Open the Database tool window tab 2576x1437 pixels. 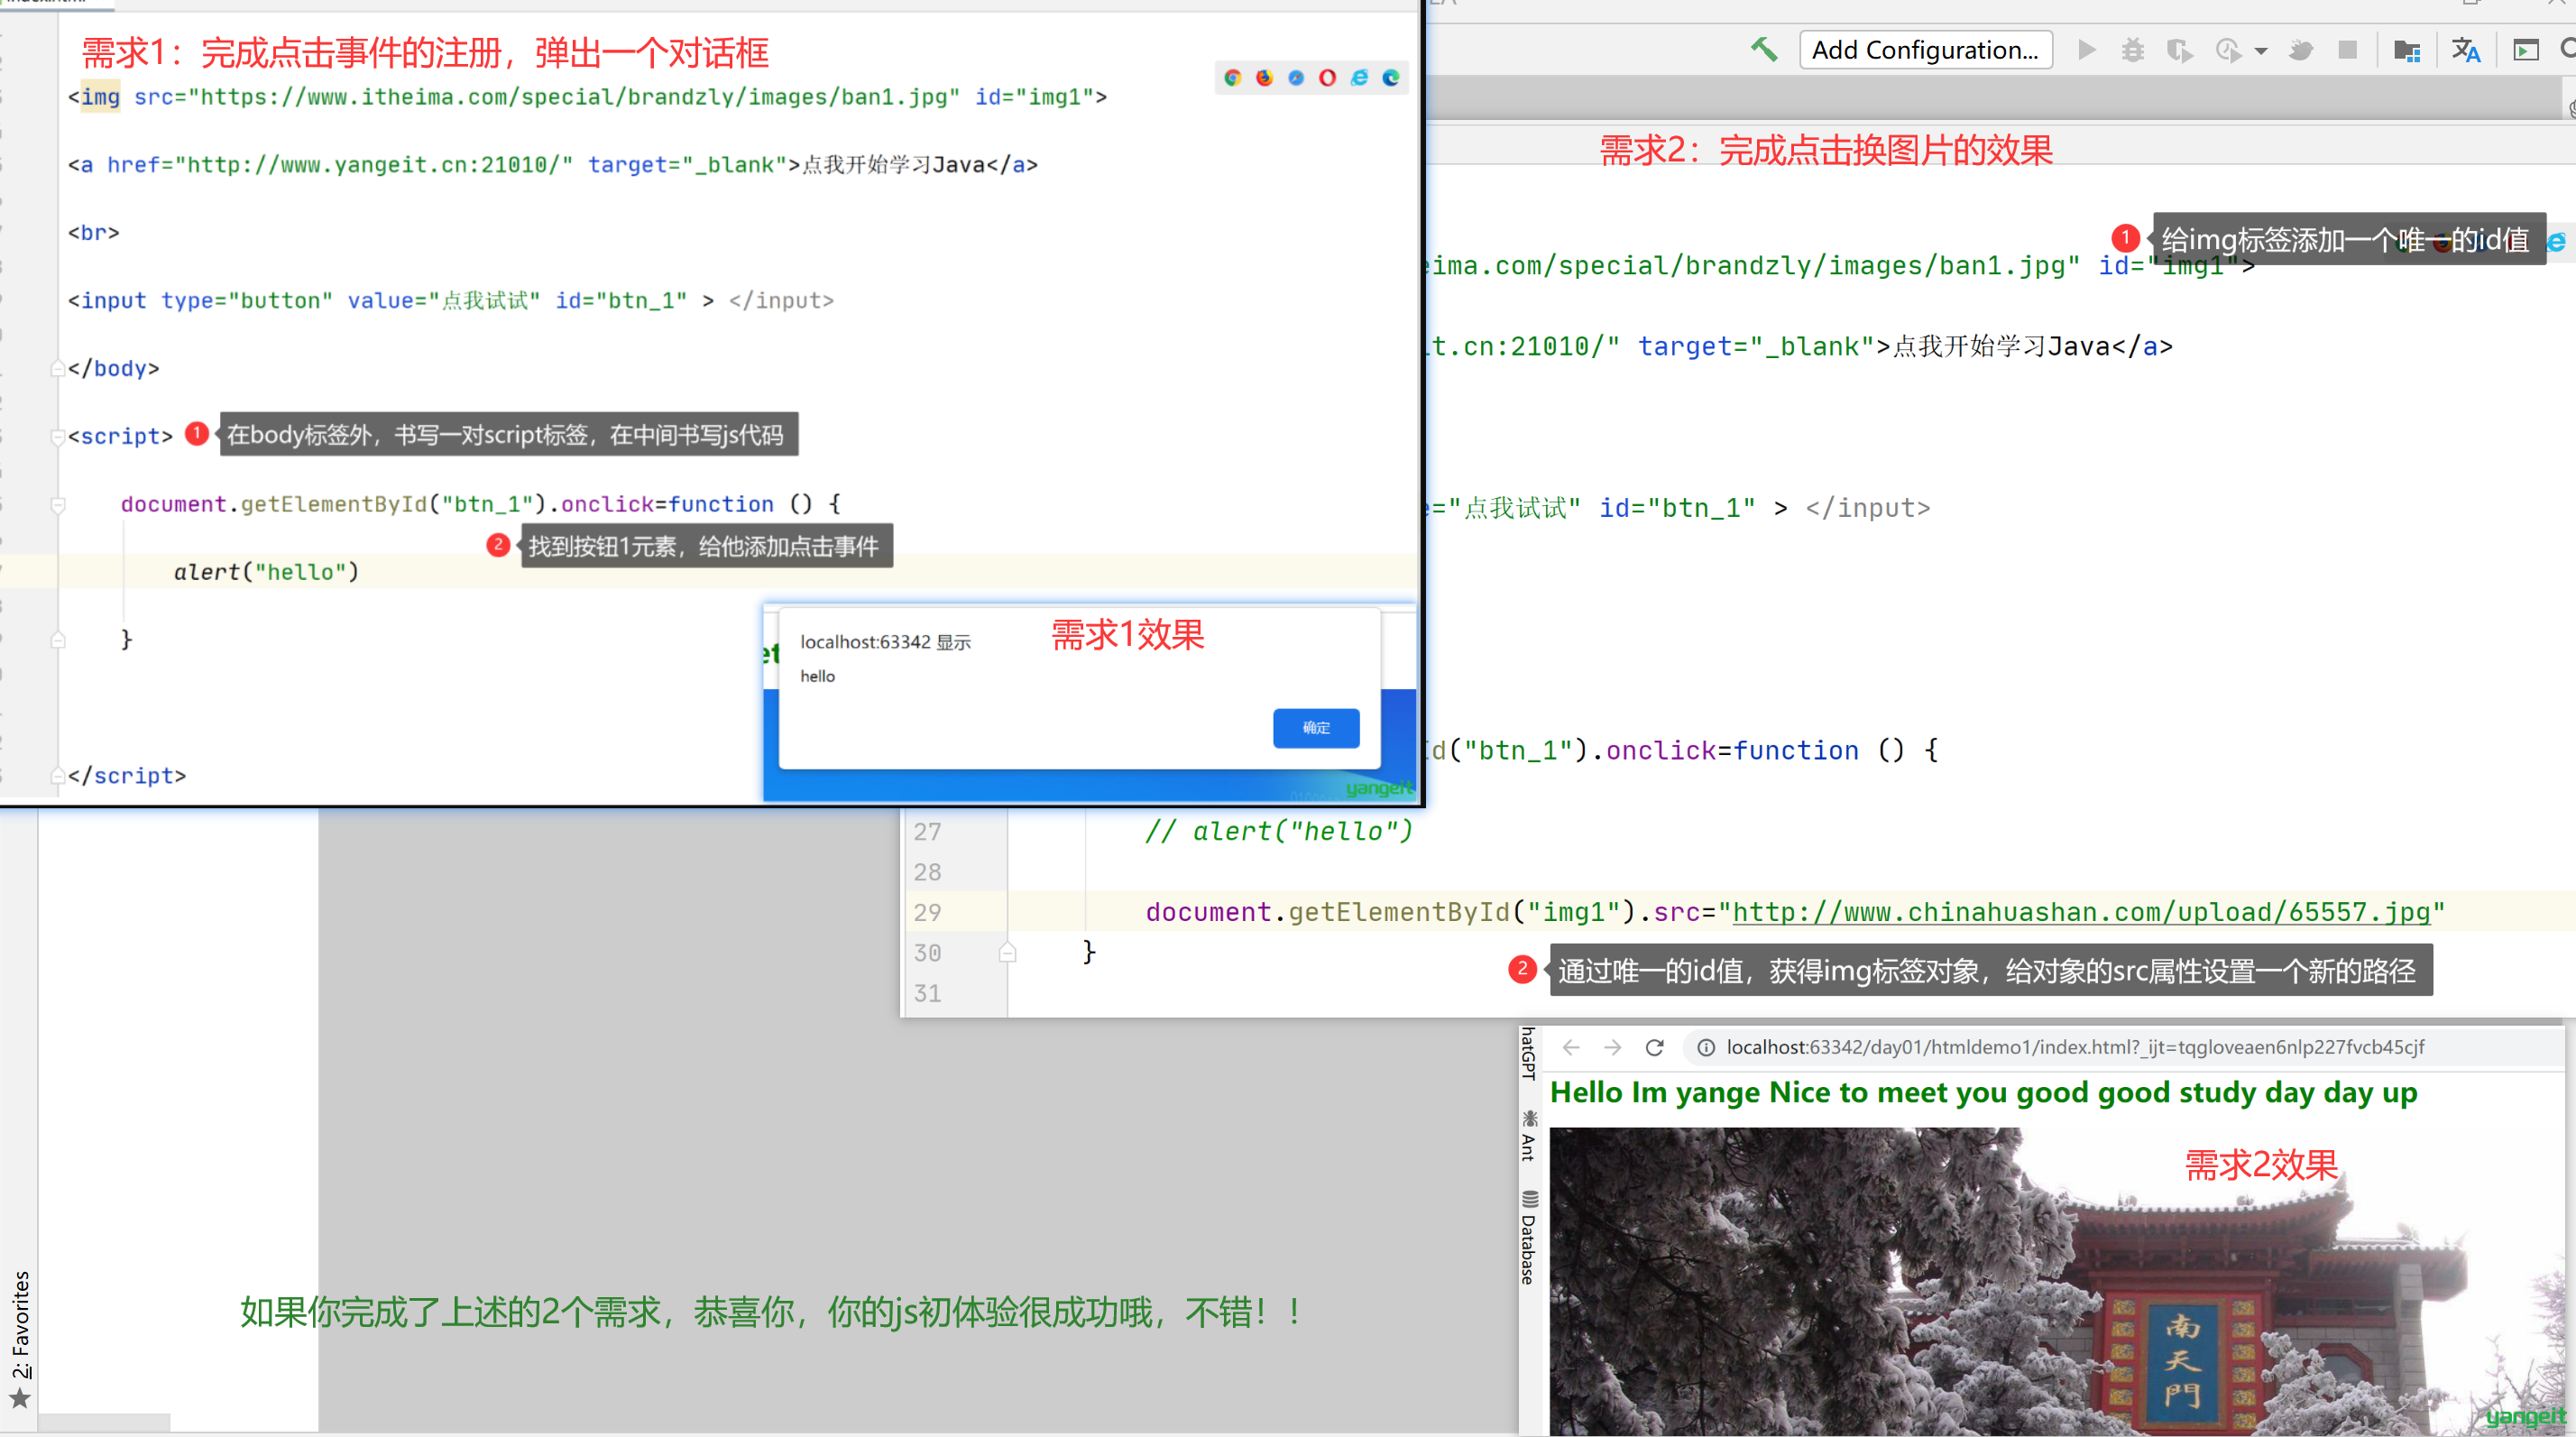click(x=1528, y=1236)
